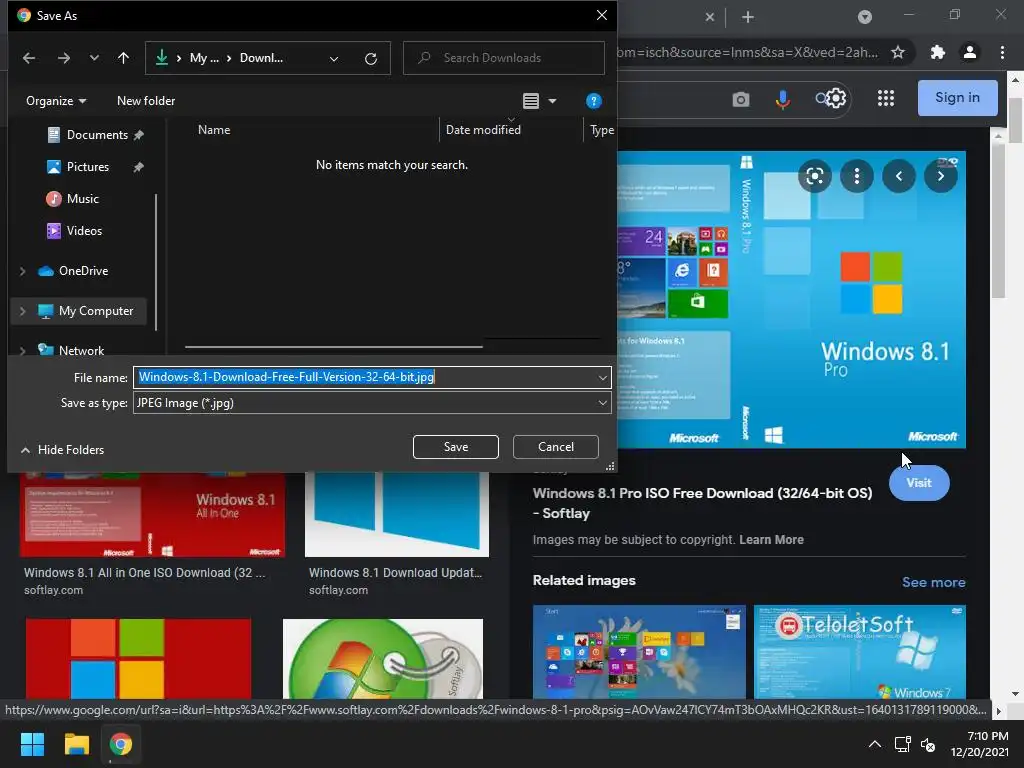
Task: Select Documents in the navigation pane
Action: pos(97,135)
